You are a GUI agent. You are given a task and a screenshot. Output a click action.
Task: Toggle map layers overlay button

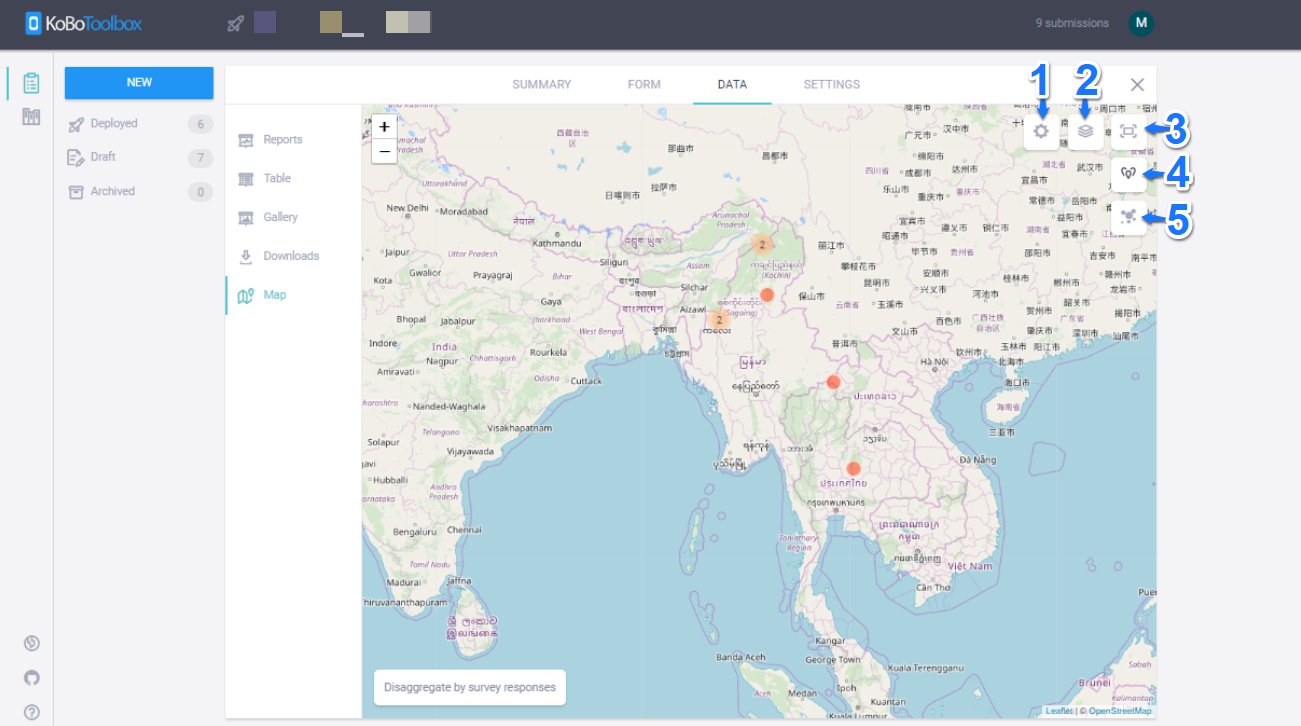coord(1085,131)
